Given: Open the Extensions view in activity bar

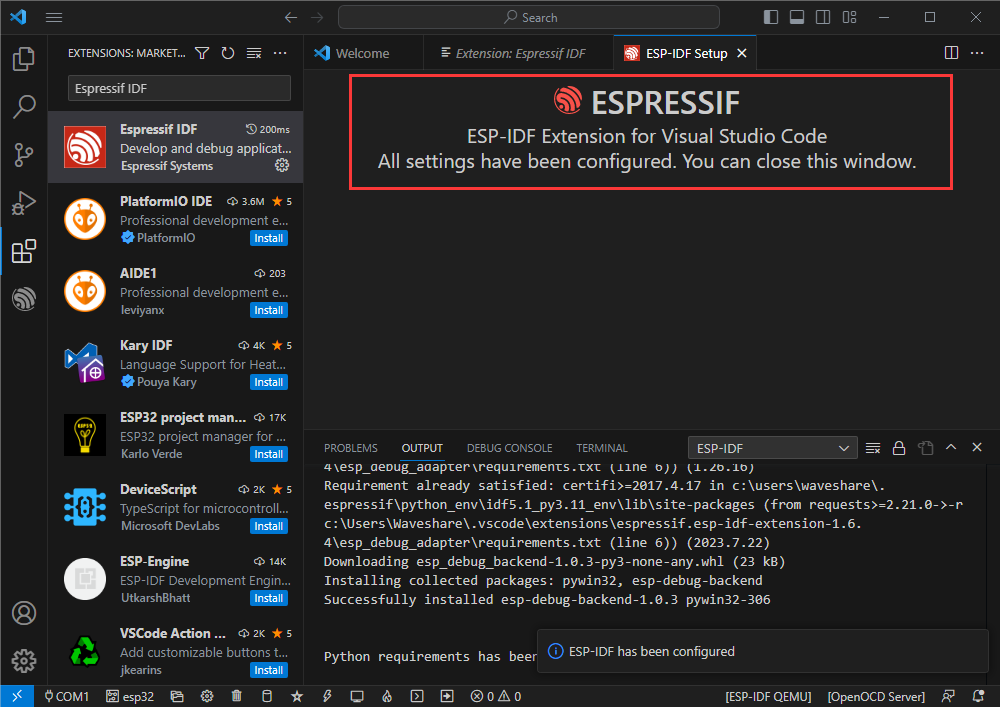Looking at the screenshot, I should point(24,251).
